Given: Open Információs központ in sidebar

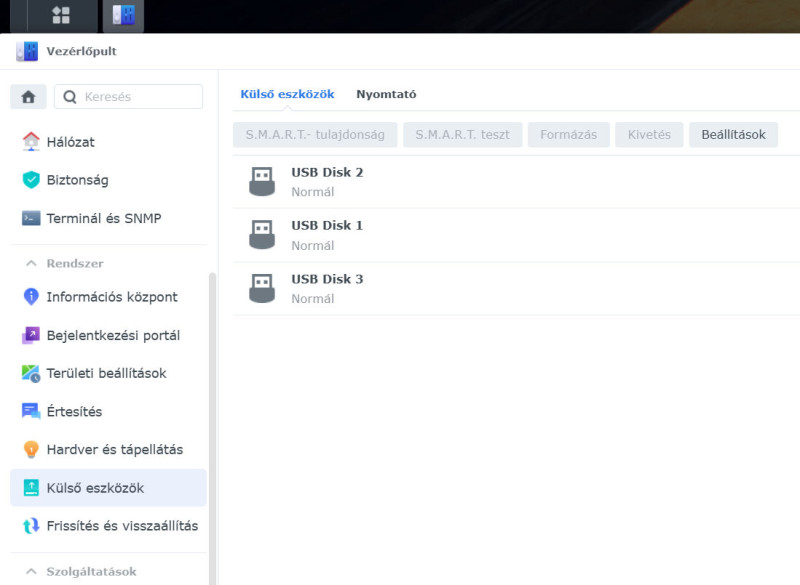Looking at the screenshot, I should pos(108,297).
